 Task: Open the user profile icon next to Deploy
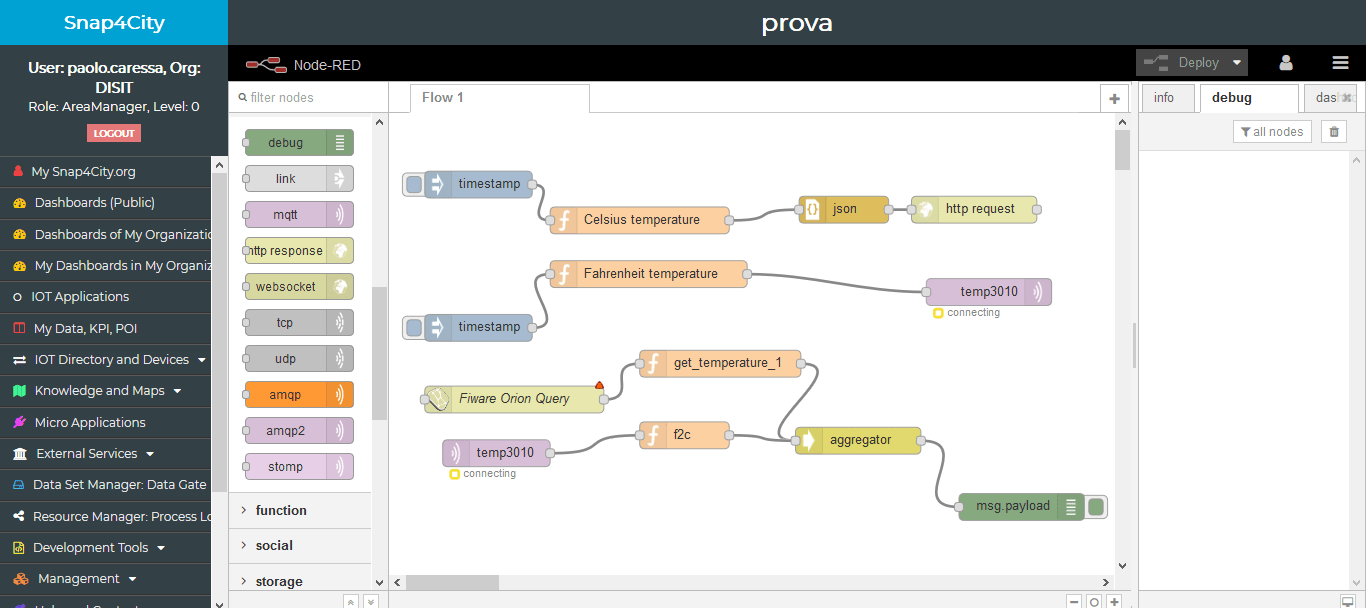pos(1286,63)
